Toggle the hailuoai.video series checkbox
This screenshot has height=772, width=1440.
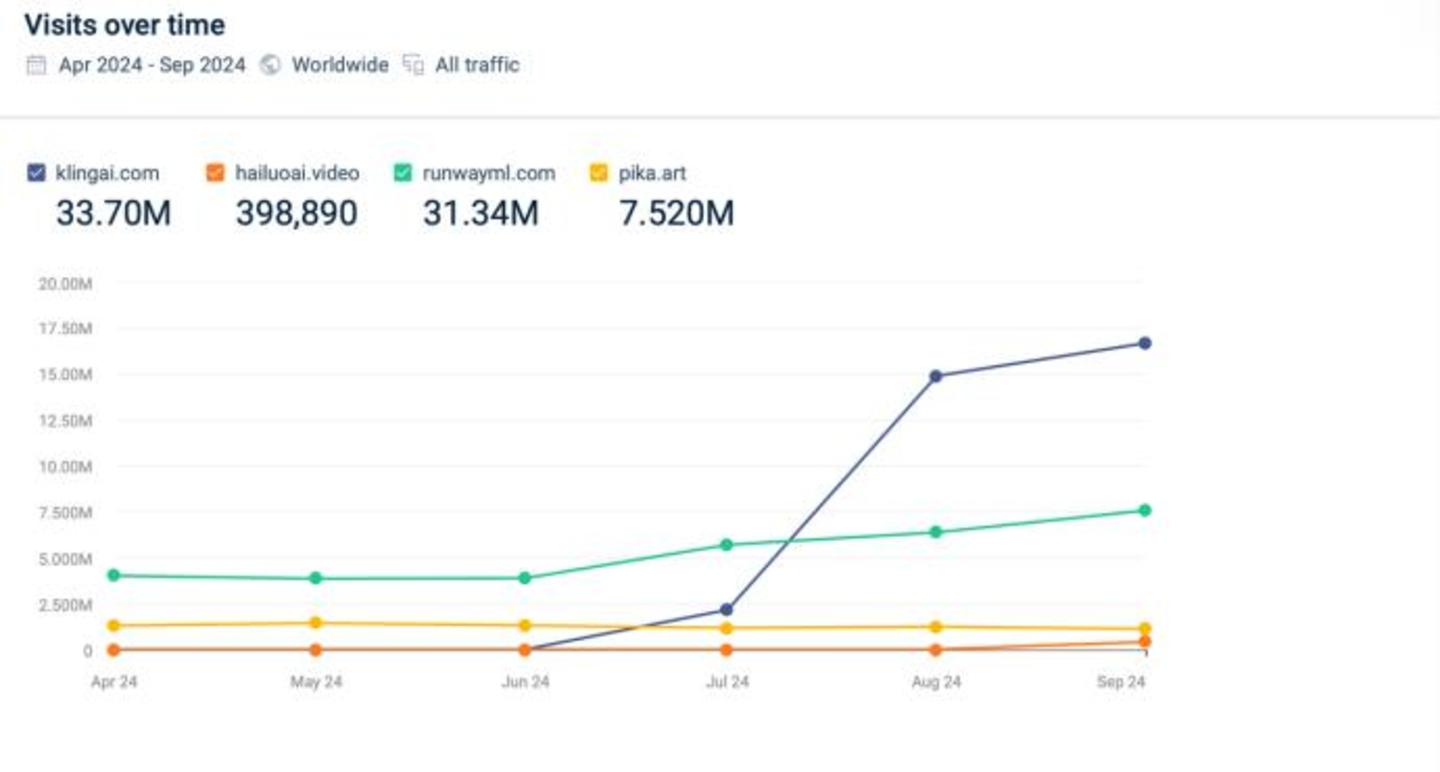[x=215, y=173]
